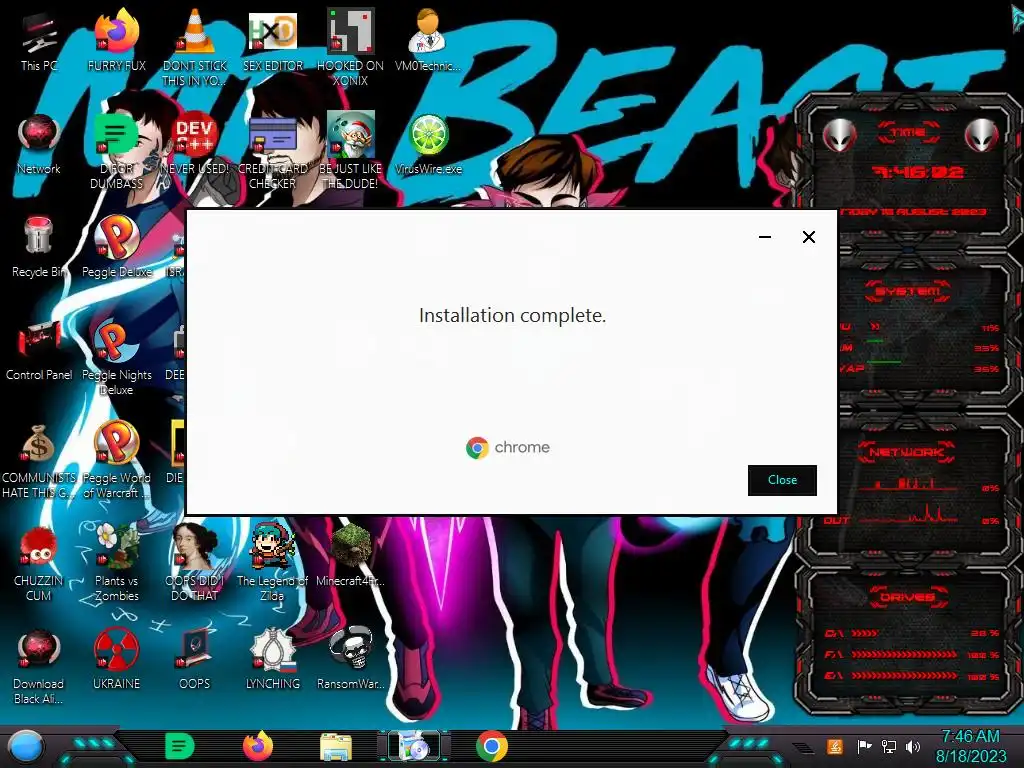Click the Java tray icon
This screenshot has width=1024, height=768.
tap(835, 746)
